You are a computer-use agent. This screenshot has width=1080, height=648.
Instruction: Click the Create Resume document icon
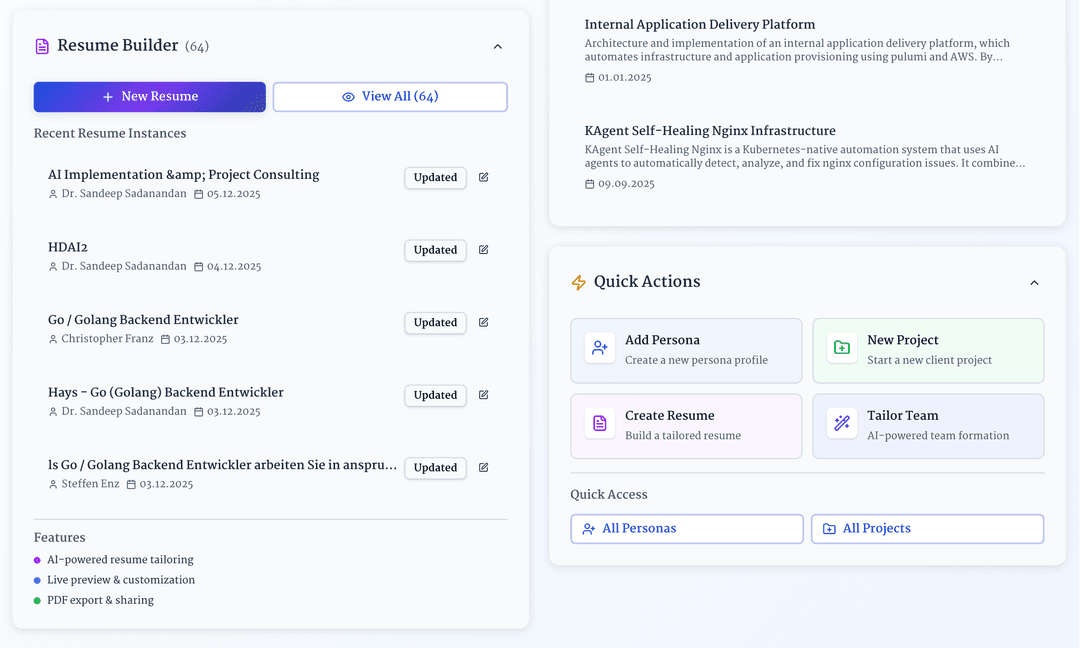[600, 423]
